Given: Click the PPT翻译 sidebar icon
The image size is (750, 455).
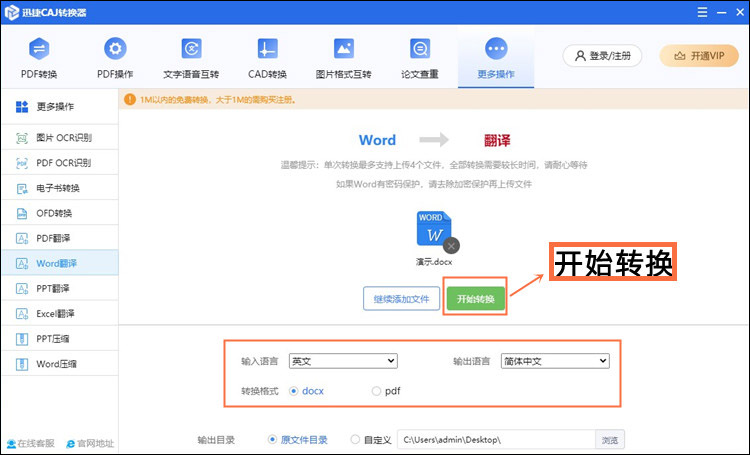Looking at the screenshot, I should pyautogui.click(x=22, y=289).
